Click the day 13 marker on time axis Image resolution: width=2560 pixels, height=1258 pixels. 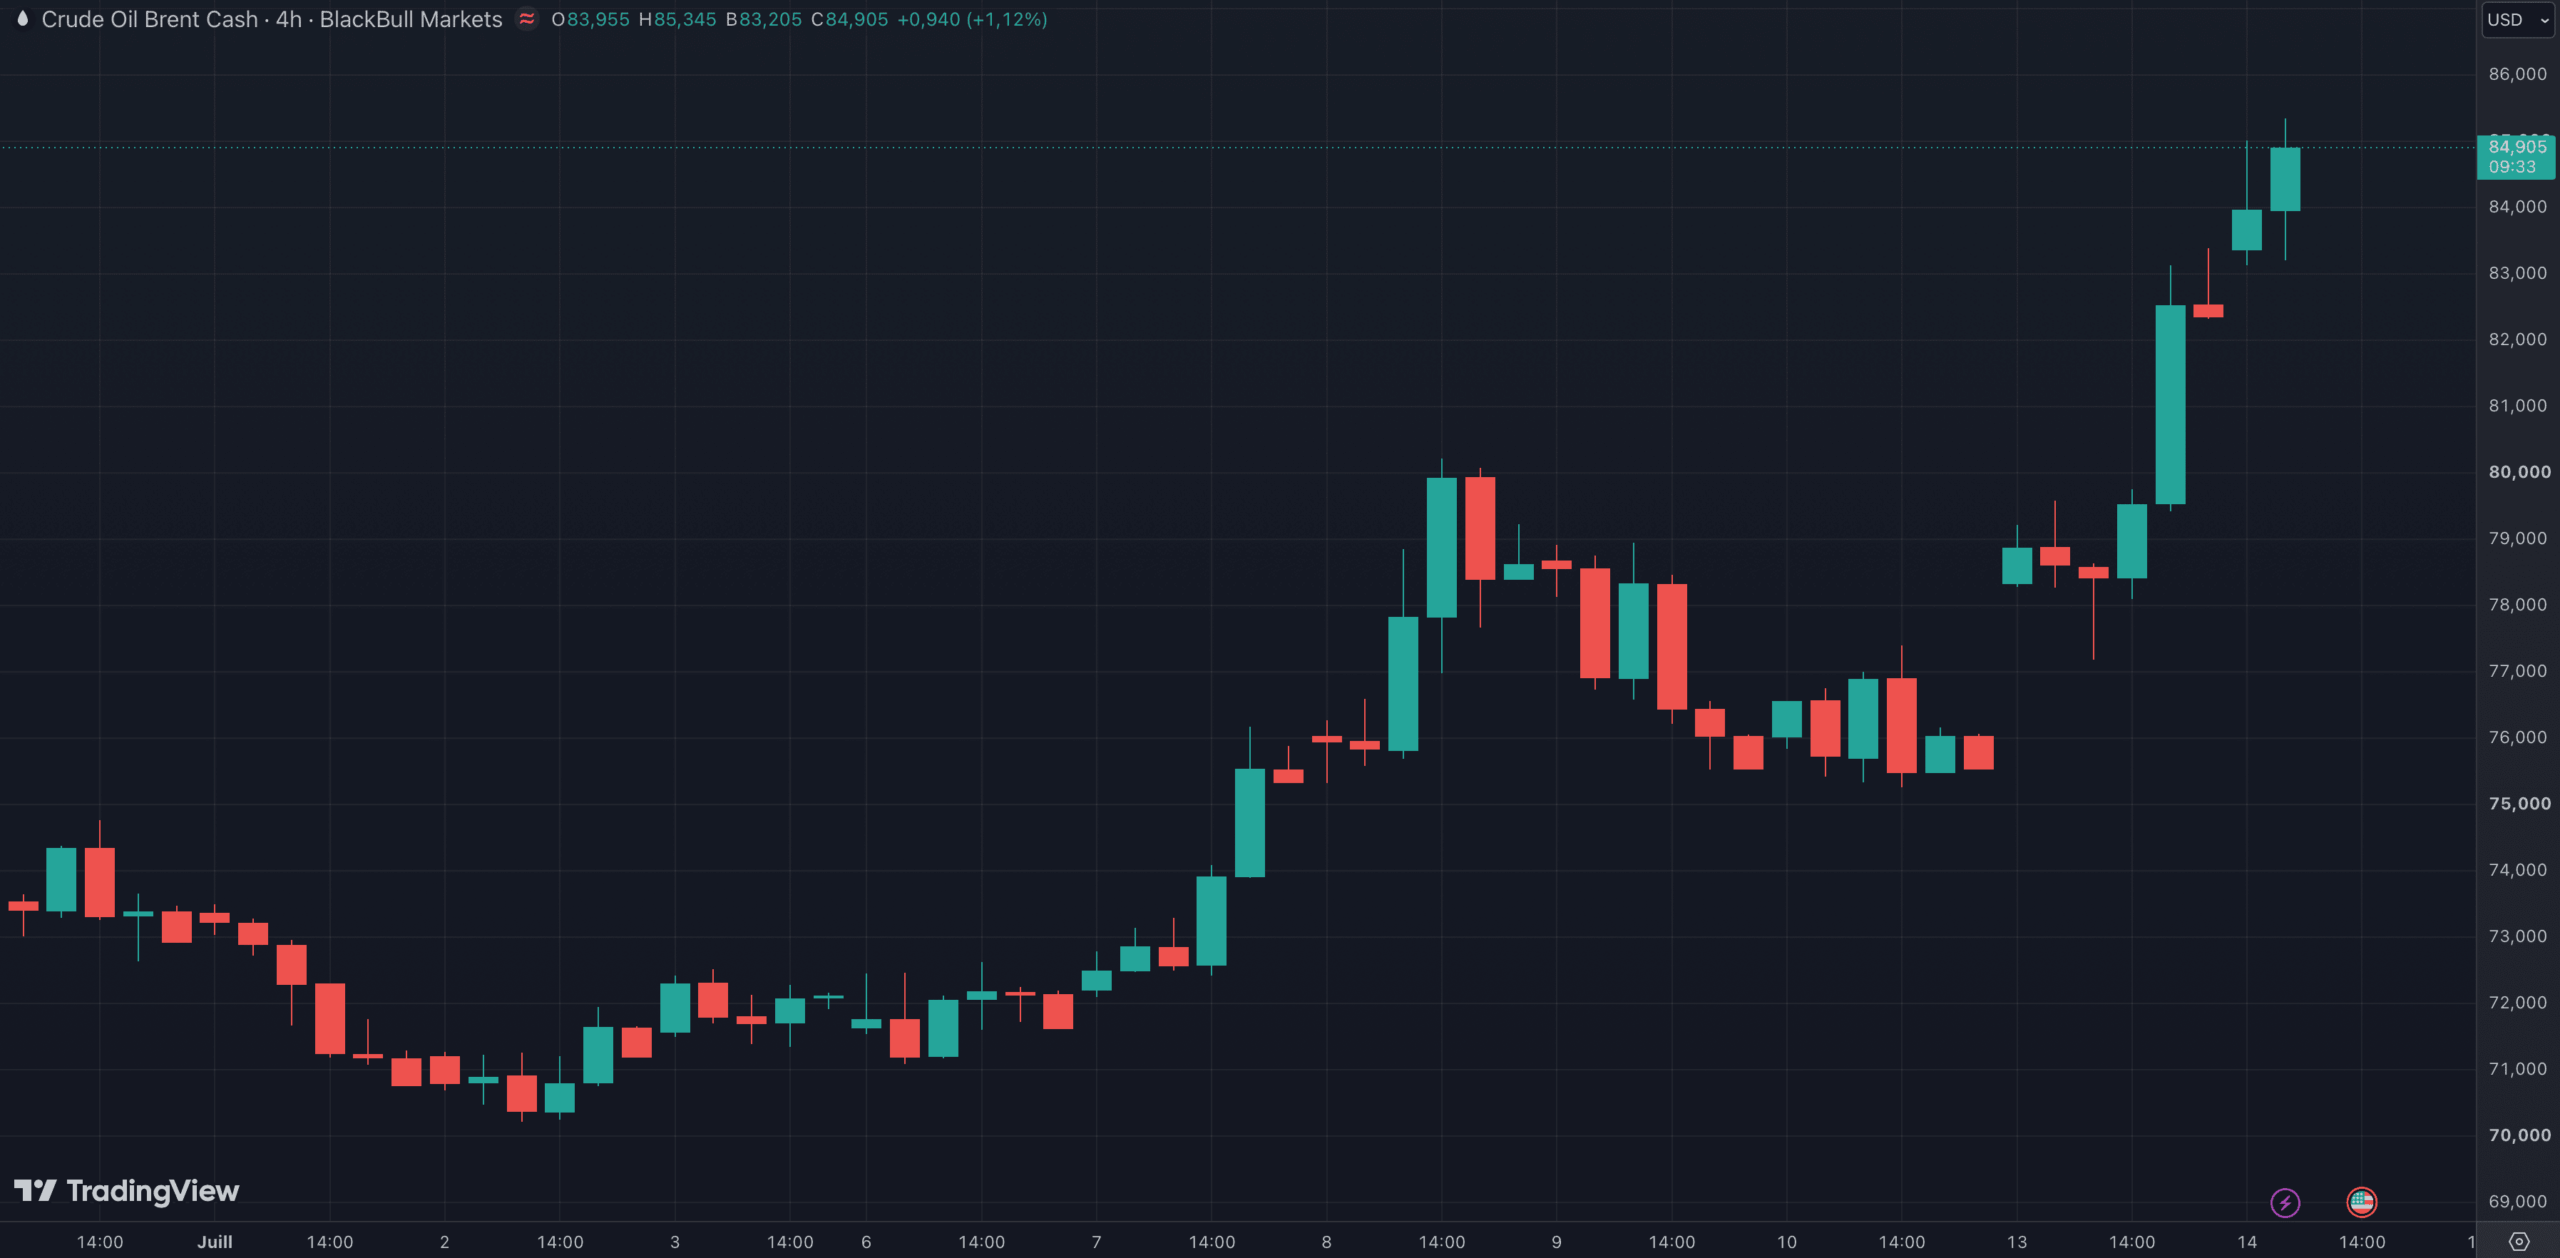2017,1242
